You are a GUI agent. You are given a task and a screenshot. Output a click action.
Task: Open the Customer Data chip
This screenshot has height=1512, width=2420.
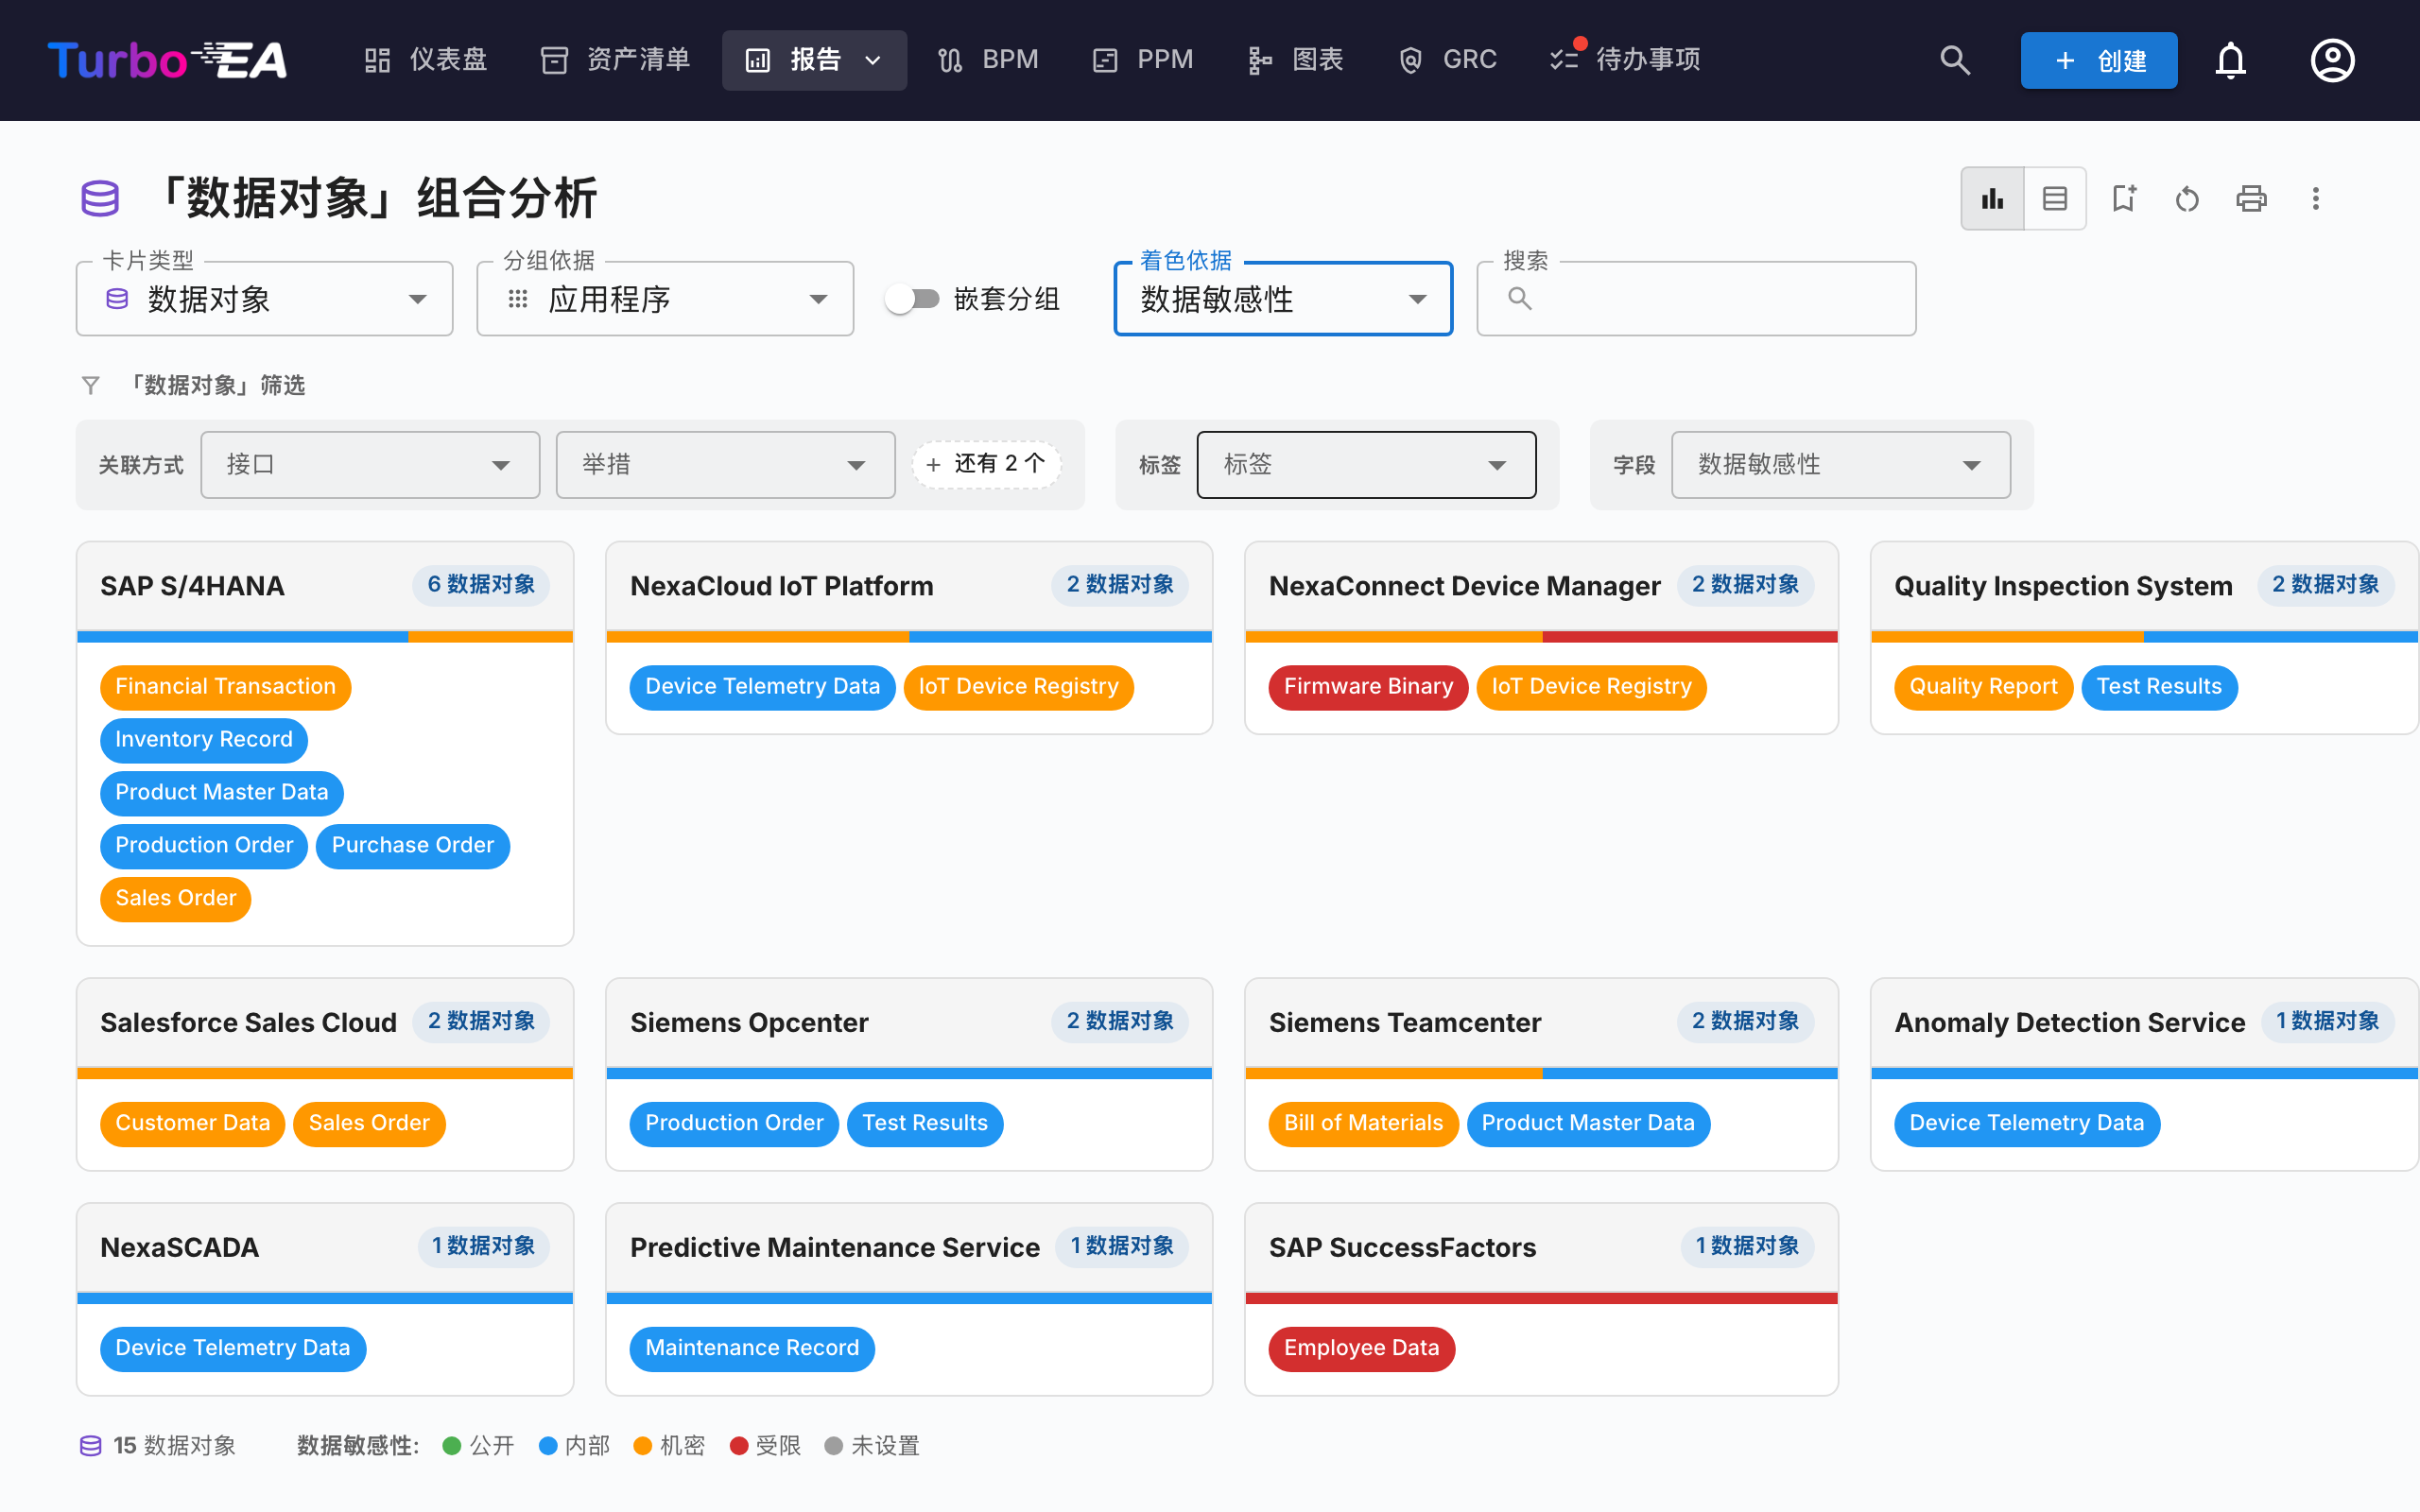(192, 1123)
